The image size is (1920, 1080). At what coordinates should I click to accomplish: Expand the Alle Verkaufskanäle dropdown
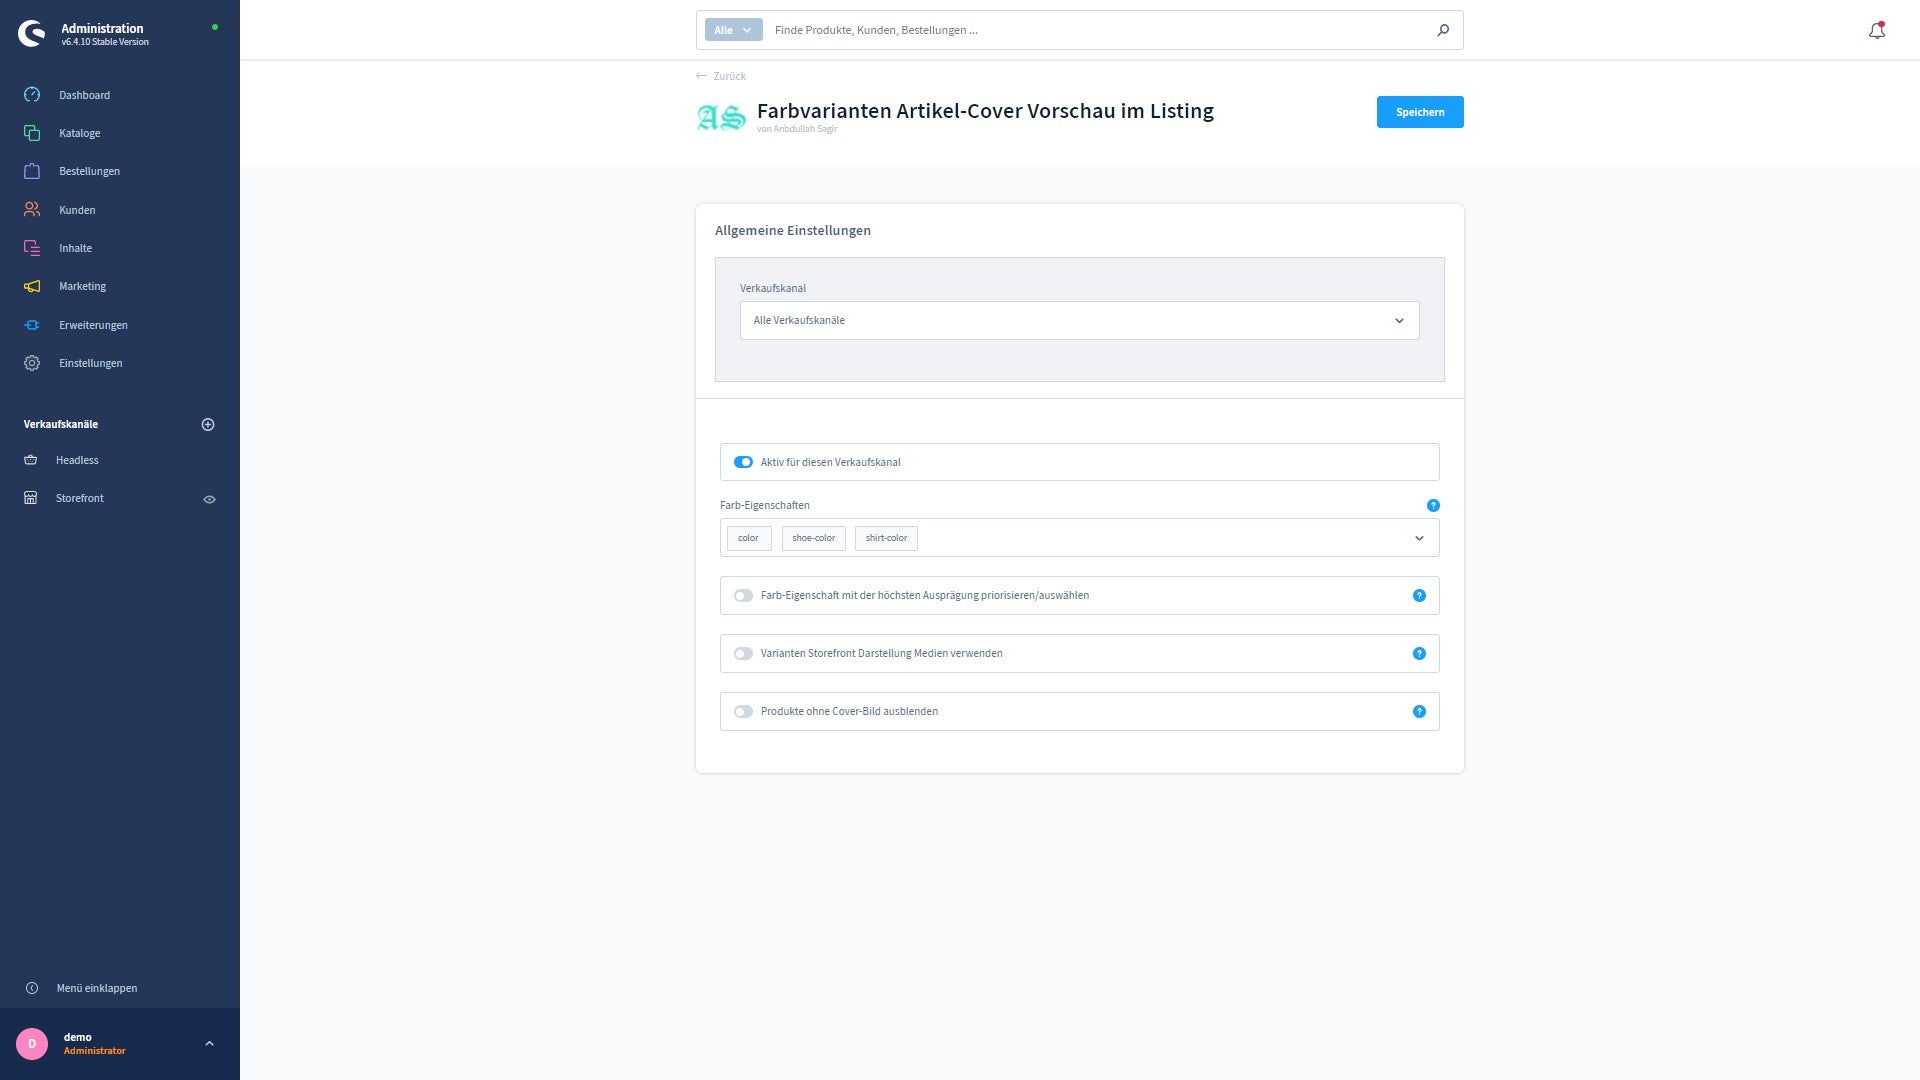[1079, 319]
